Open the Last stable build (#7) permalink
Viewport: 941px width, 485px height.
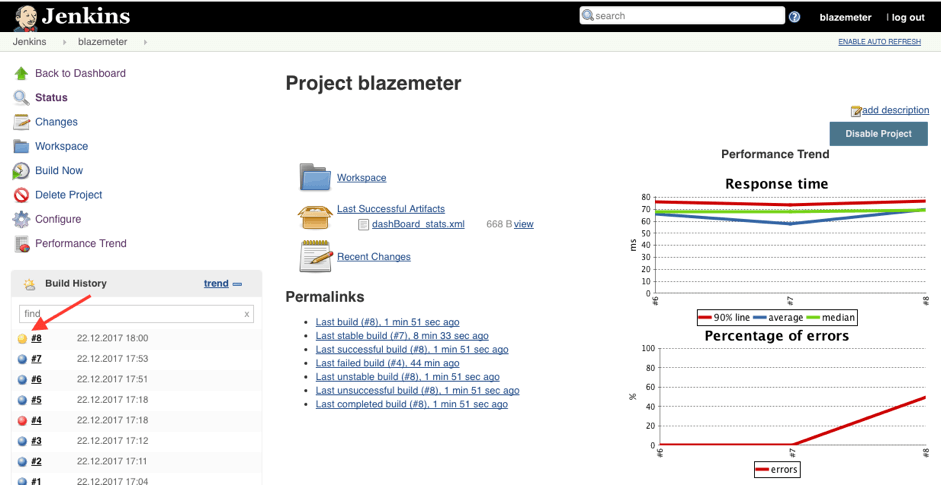[402, 336]
